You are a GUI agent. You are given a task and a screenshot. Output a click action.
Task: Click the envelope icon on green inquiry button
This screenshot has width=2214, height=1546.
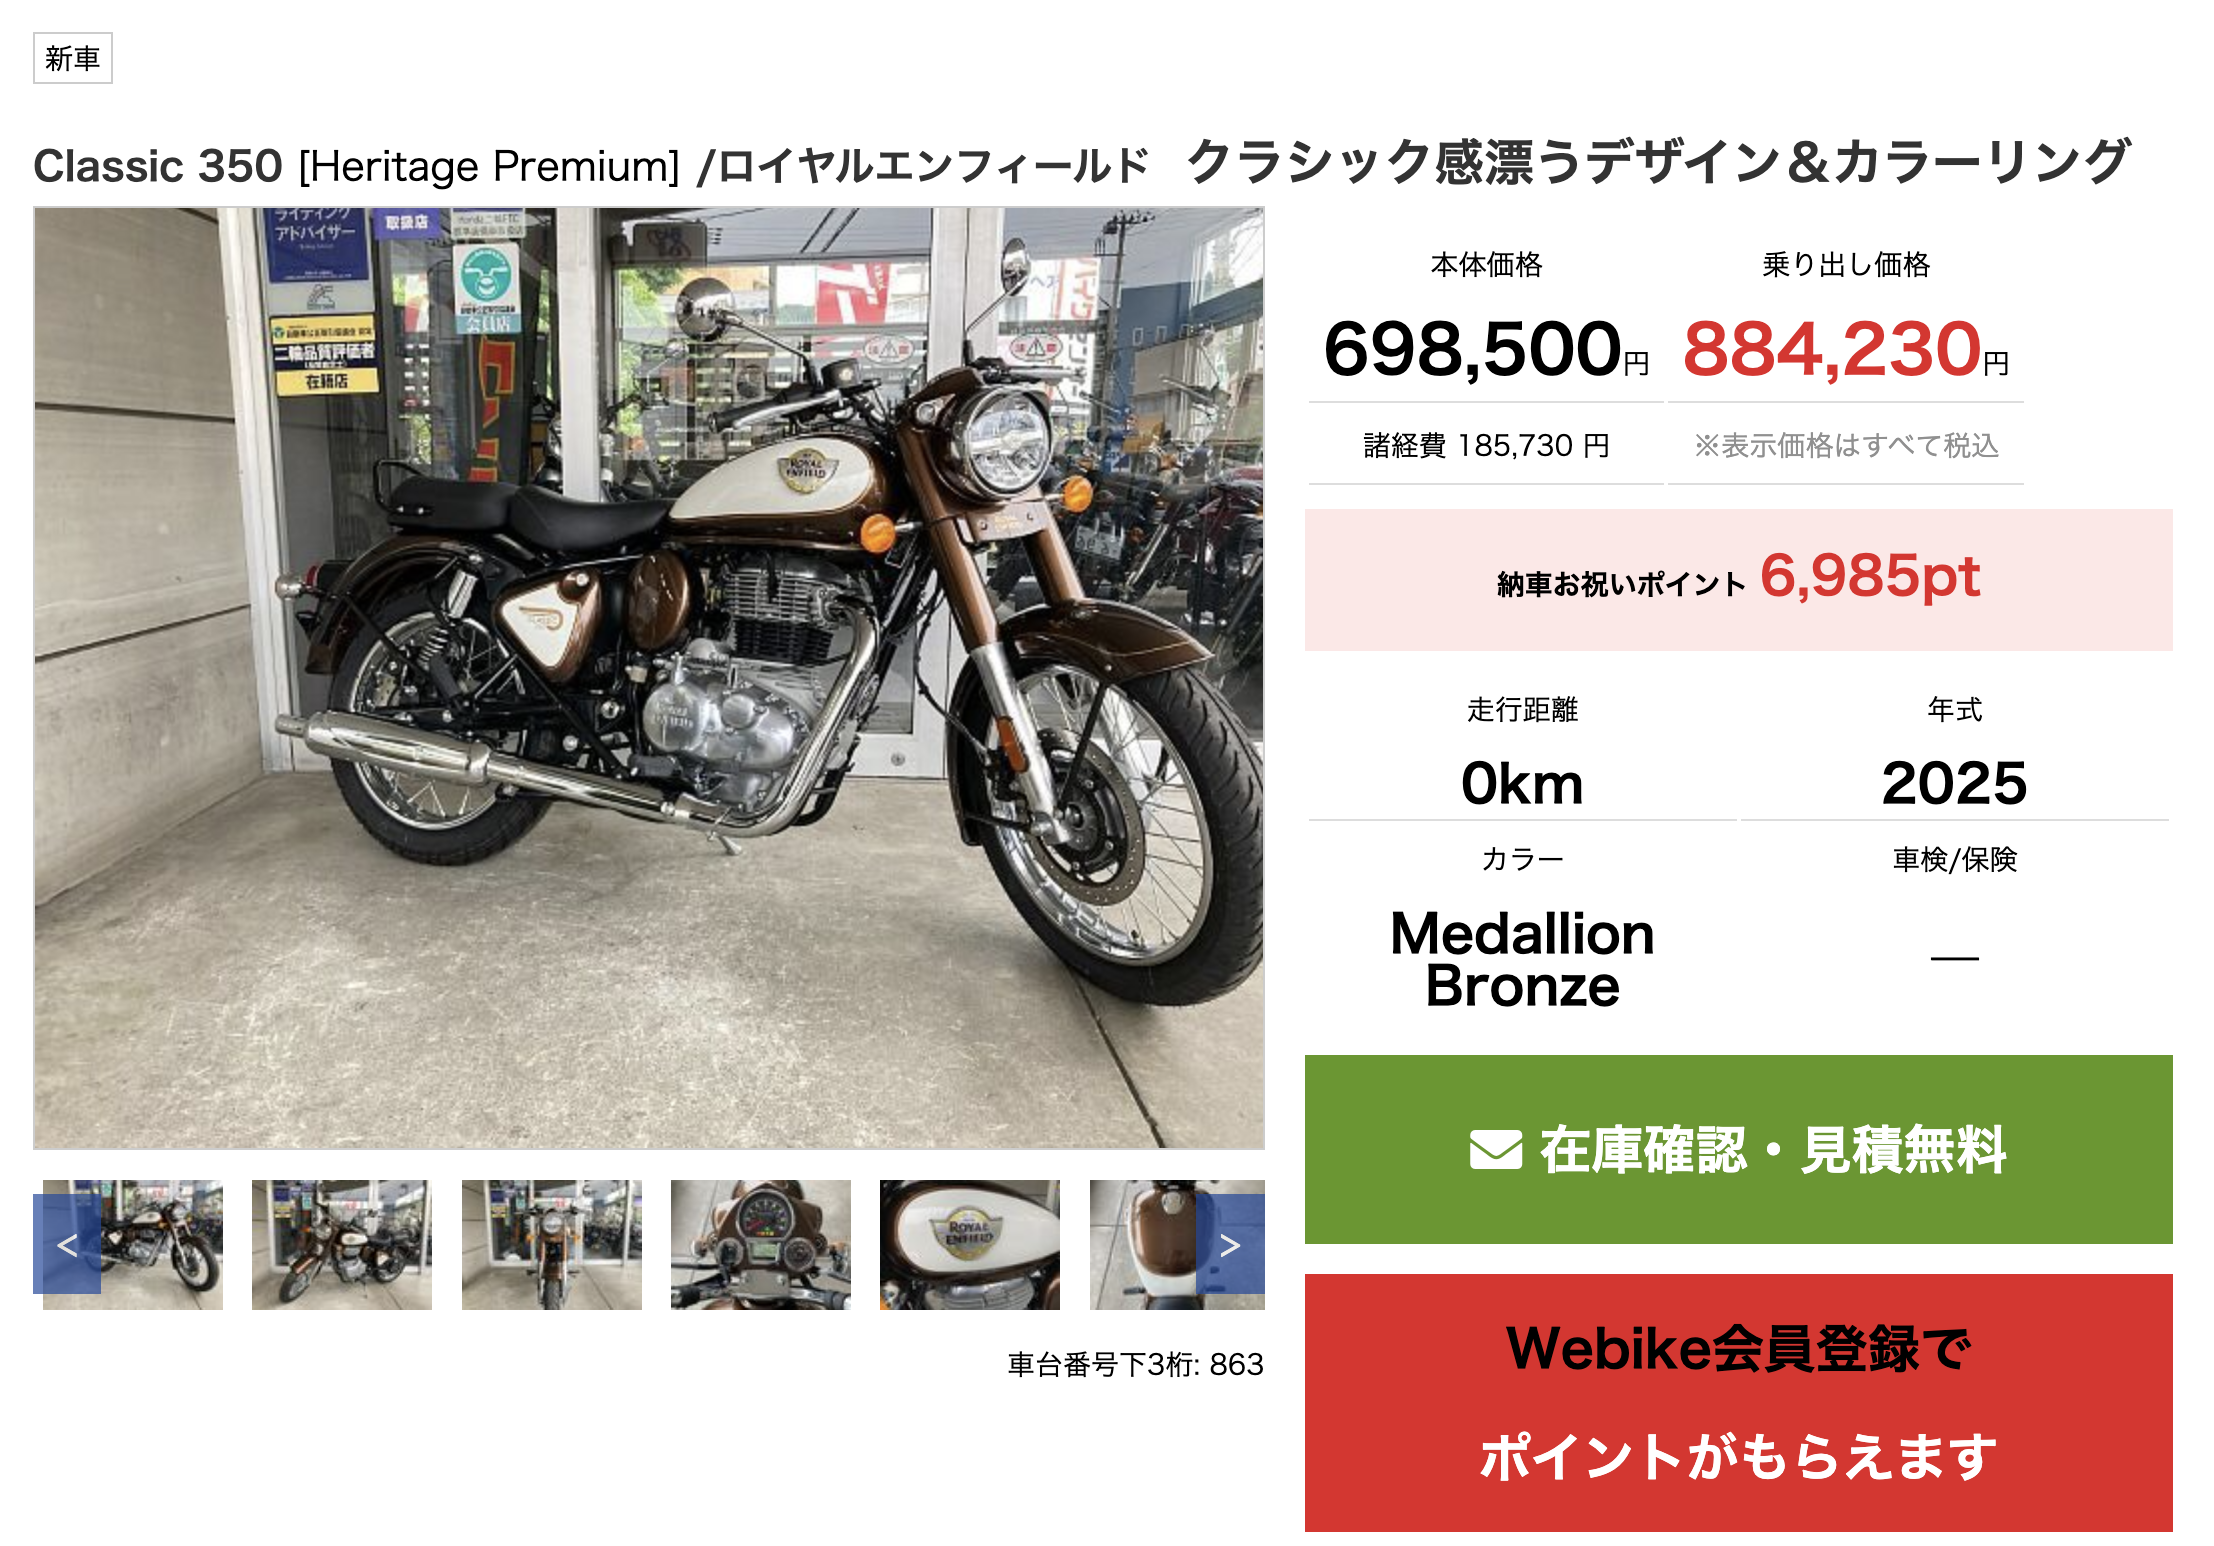click(1496, 1150)
